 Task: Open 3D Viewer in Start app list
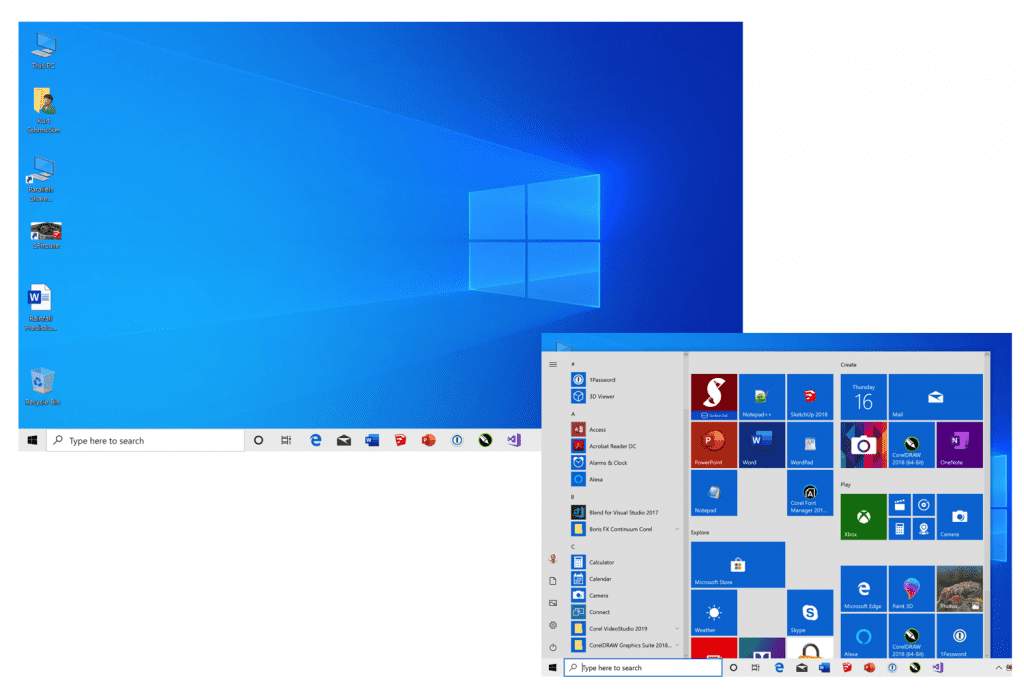tap(626, 396)
